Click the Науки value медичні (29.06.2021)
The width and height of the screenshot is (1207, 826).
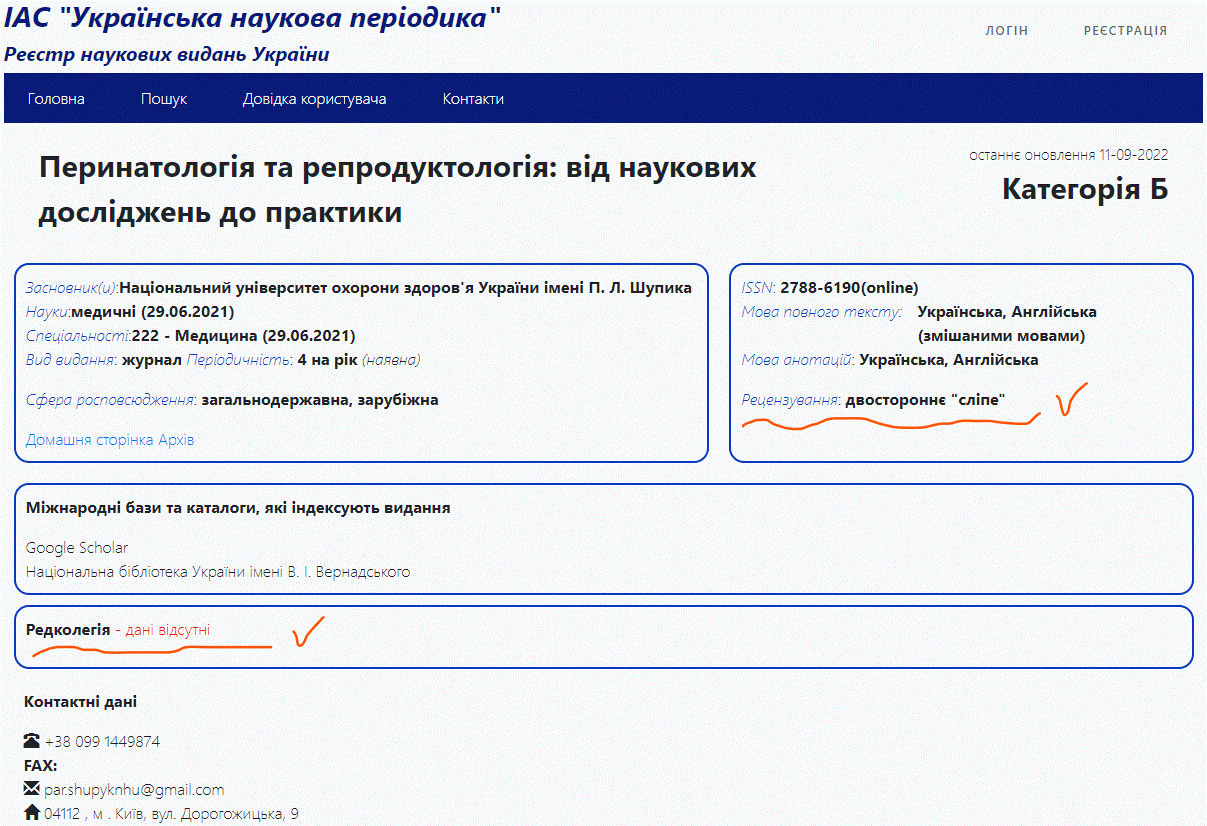coord(152,312)
